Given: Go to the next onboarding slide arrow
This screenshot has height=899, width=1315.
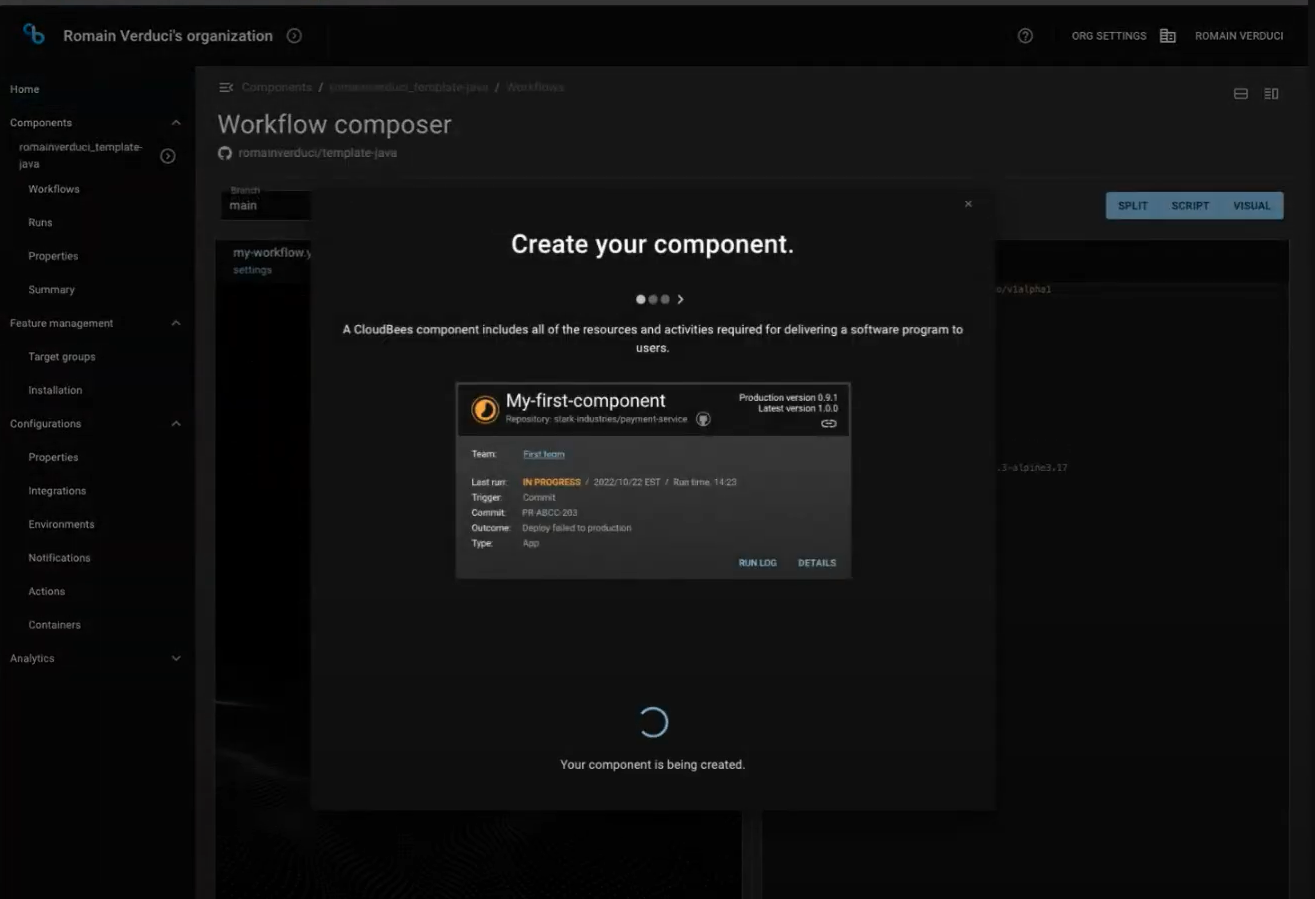Looking at the screenshot, I should coord(680,299).
